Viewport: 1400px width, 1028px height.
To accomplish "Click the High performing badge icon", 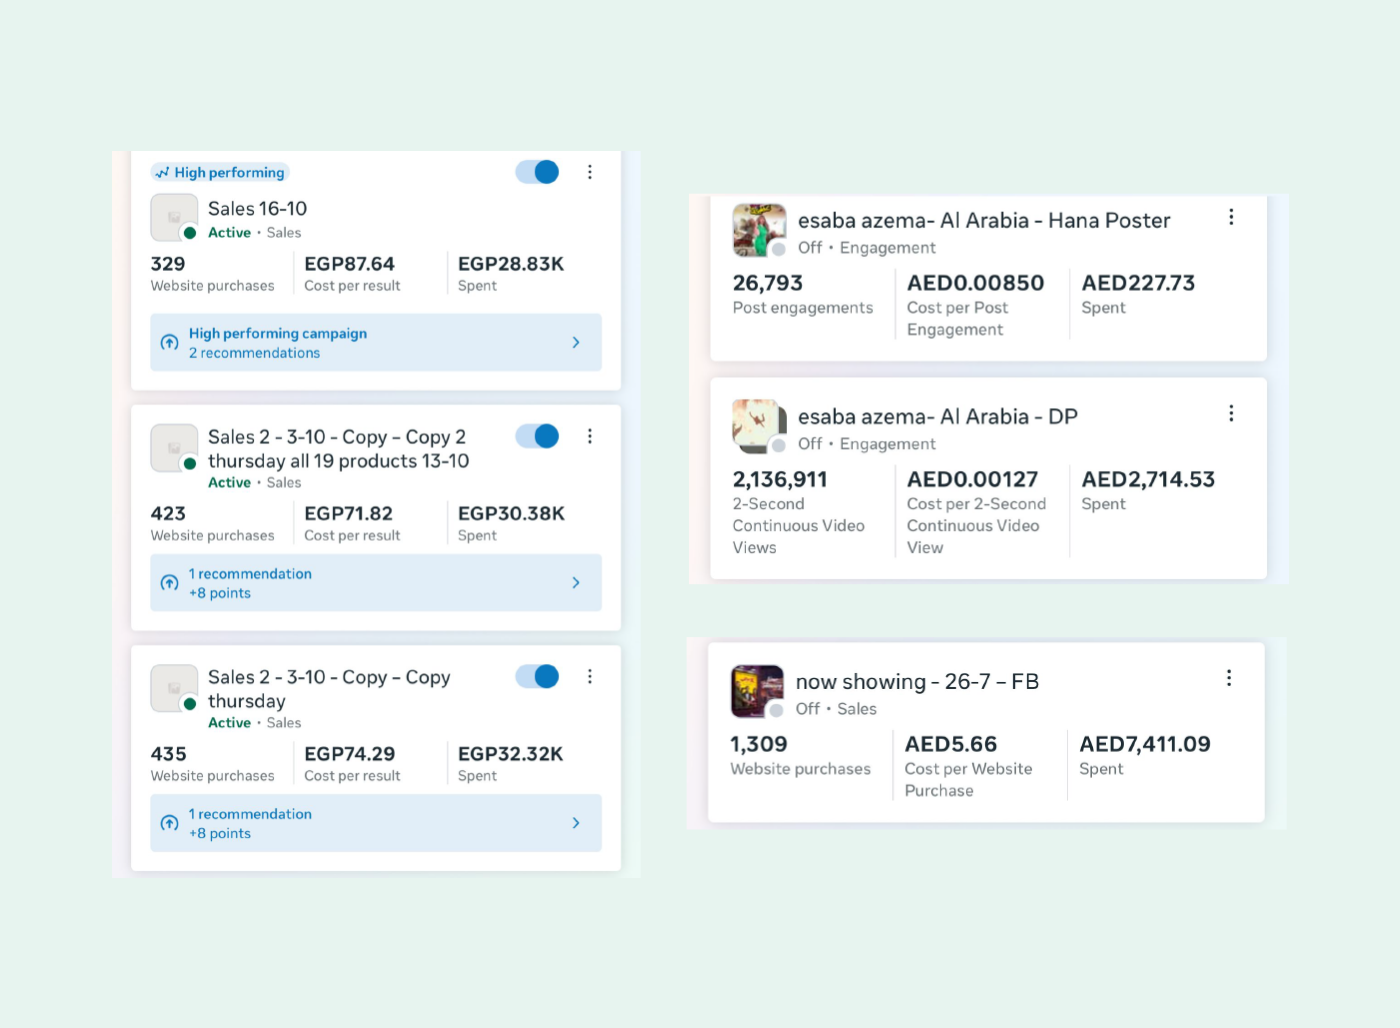I will [163, 173].
